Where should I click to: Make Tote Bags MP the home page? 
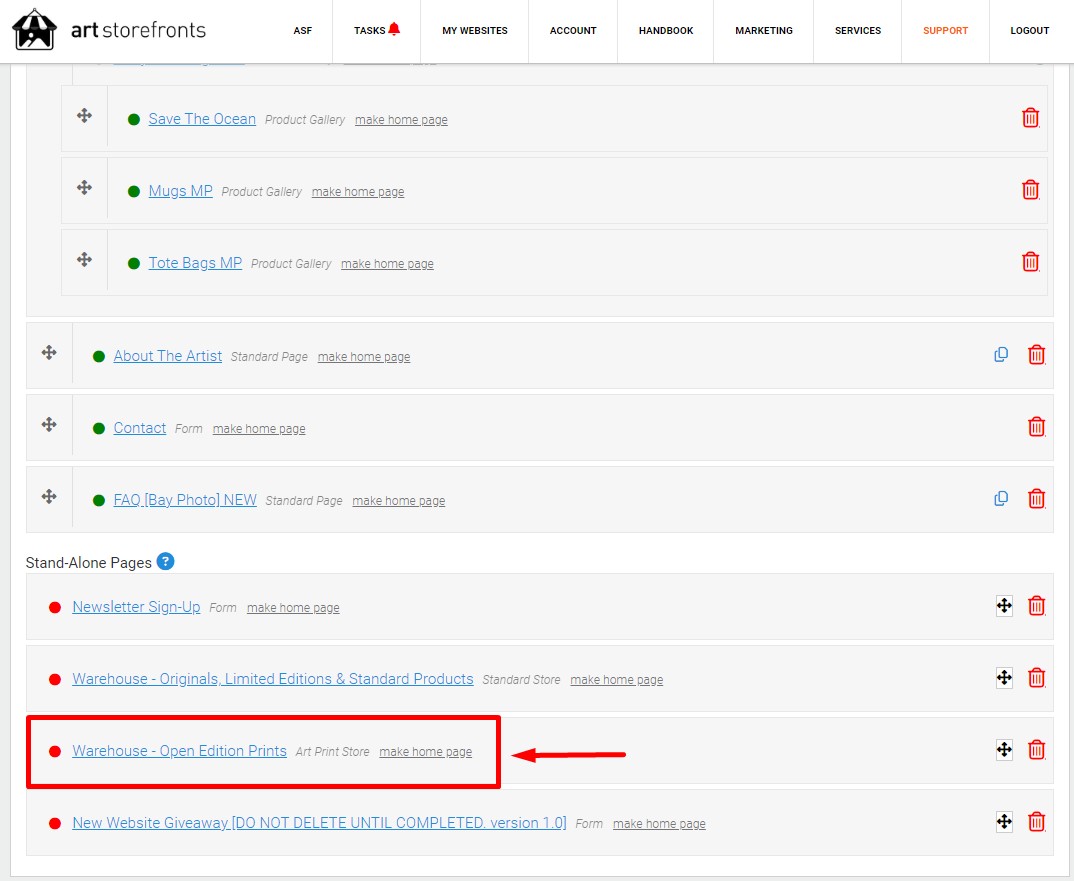coord(387,264)
